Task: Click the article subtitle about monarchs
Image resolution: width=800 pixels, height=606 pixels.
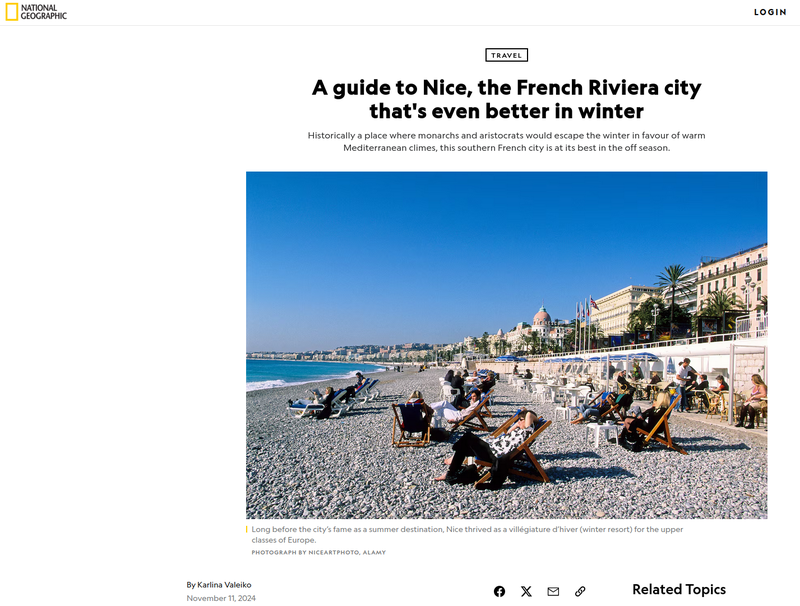Action: pos(506,141)
